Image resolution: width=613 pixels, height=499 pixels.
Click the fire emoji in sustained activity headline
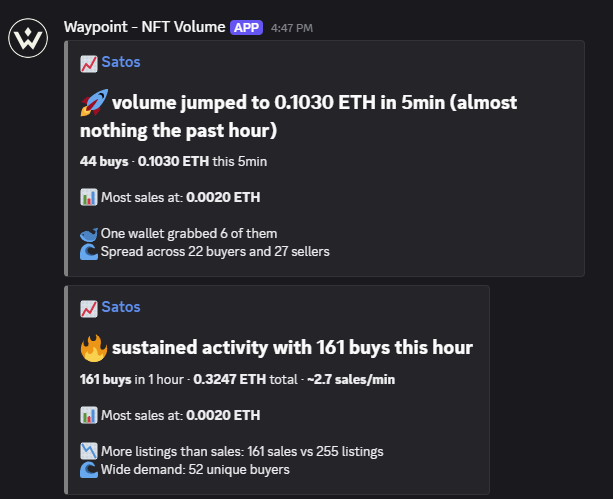[94, 348]
